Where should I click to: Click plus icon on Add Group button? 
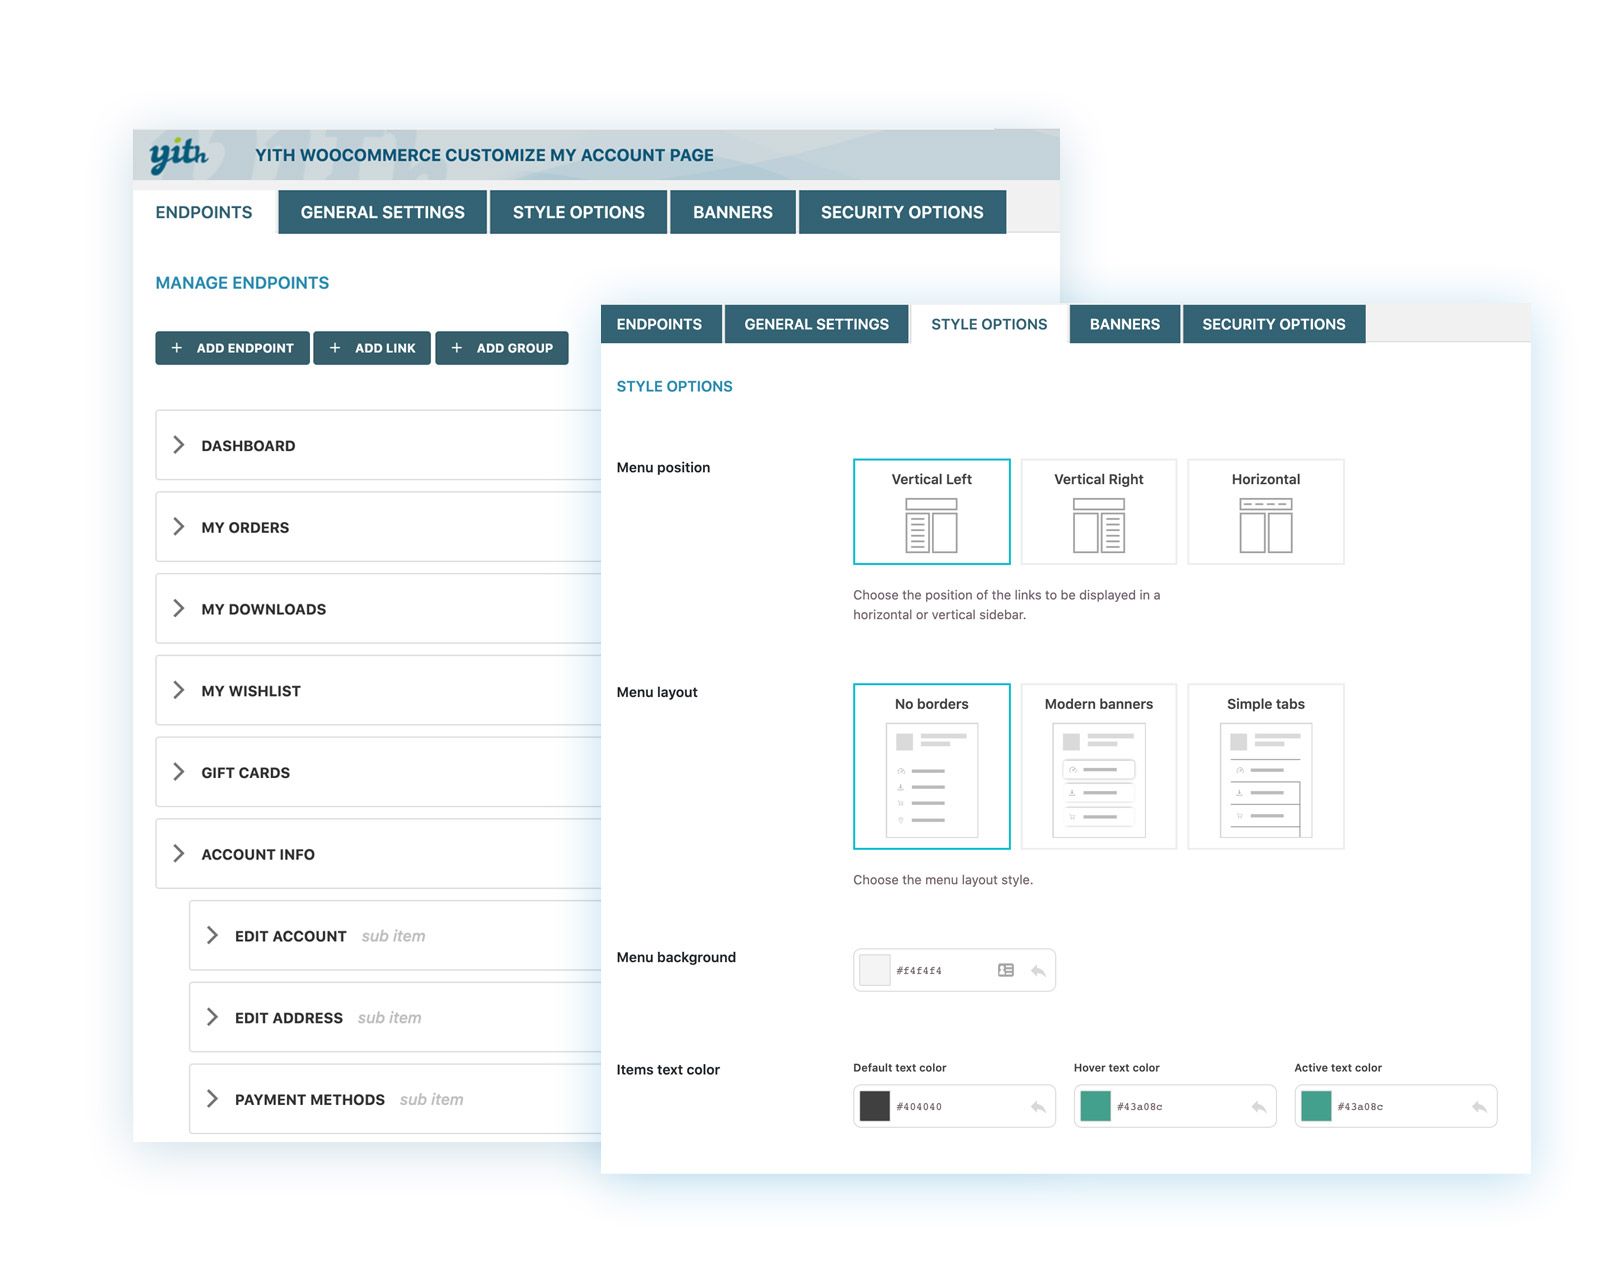coord(457,348)
